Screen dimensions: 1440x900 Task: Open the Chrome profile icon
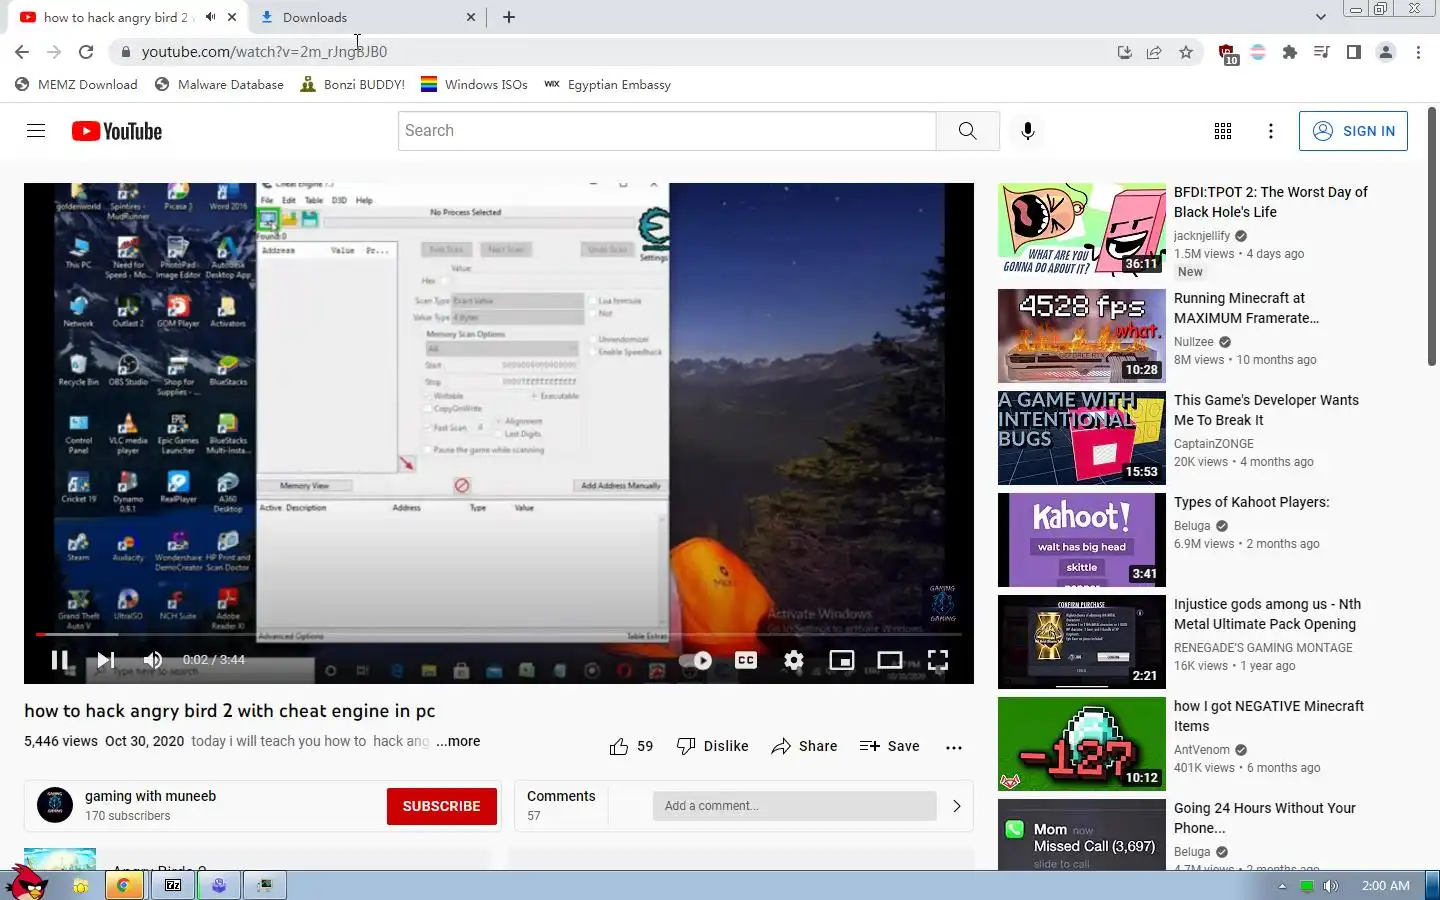click(x=1386, y=52)
